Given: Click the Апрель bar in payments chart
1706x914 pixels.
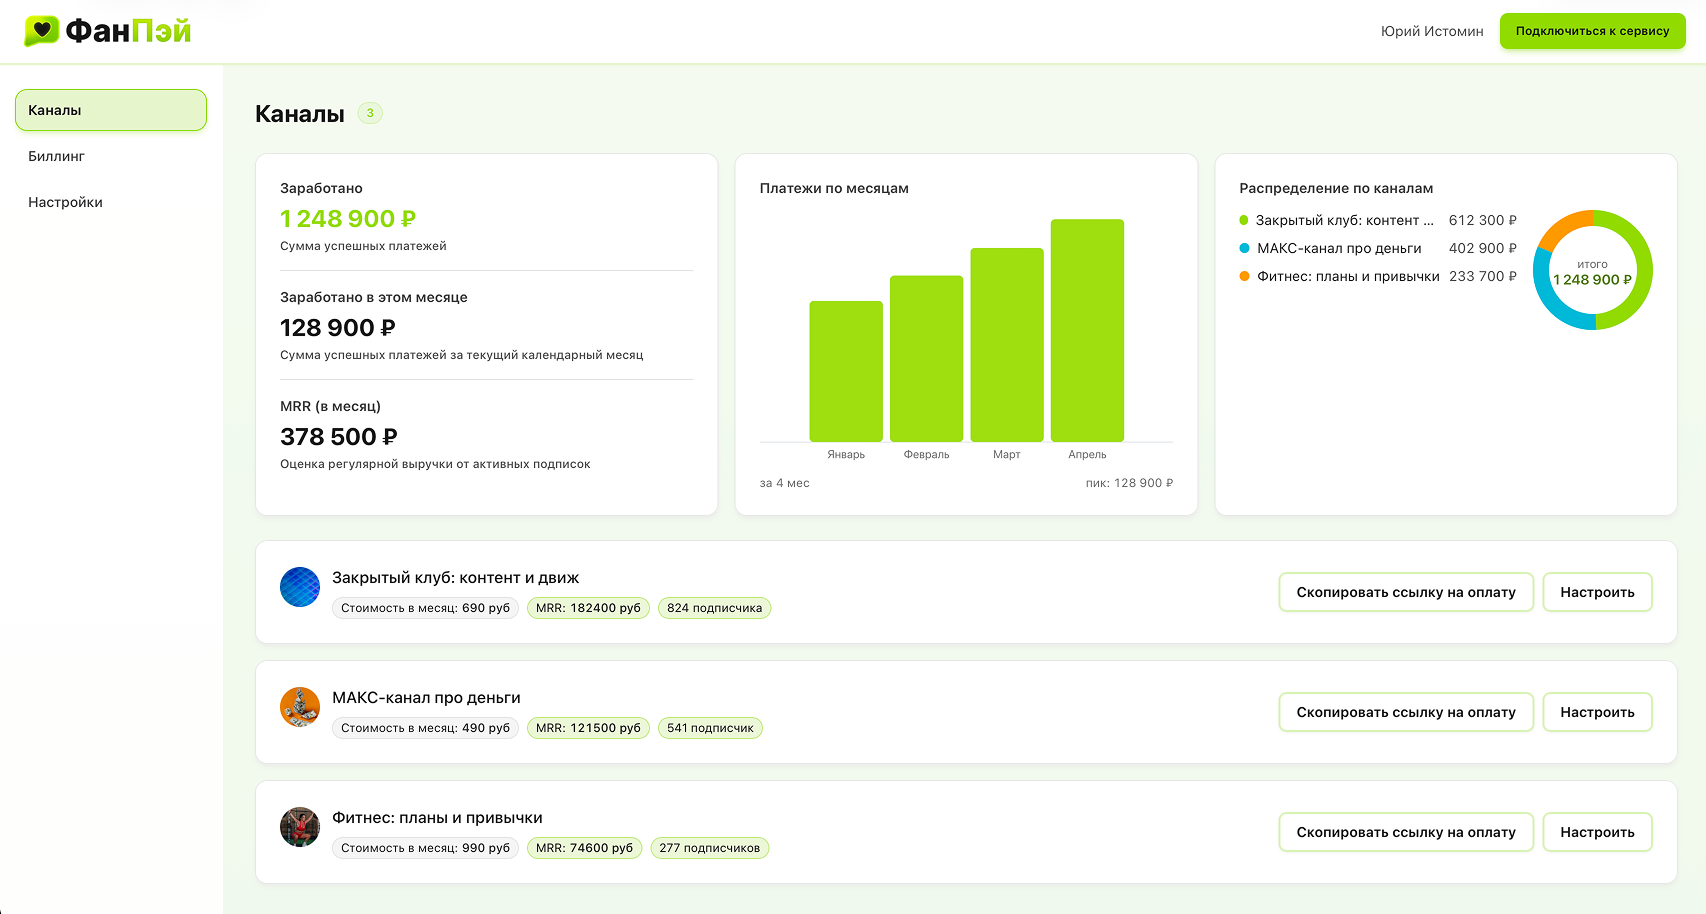Looking at the screenshot, I should (1087, 330).
